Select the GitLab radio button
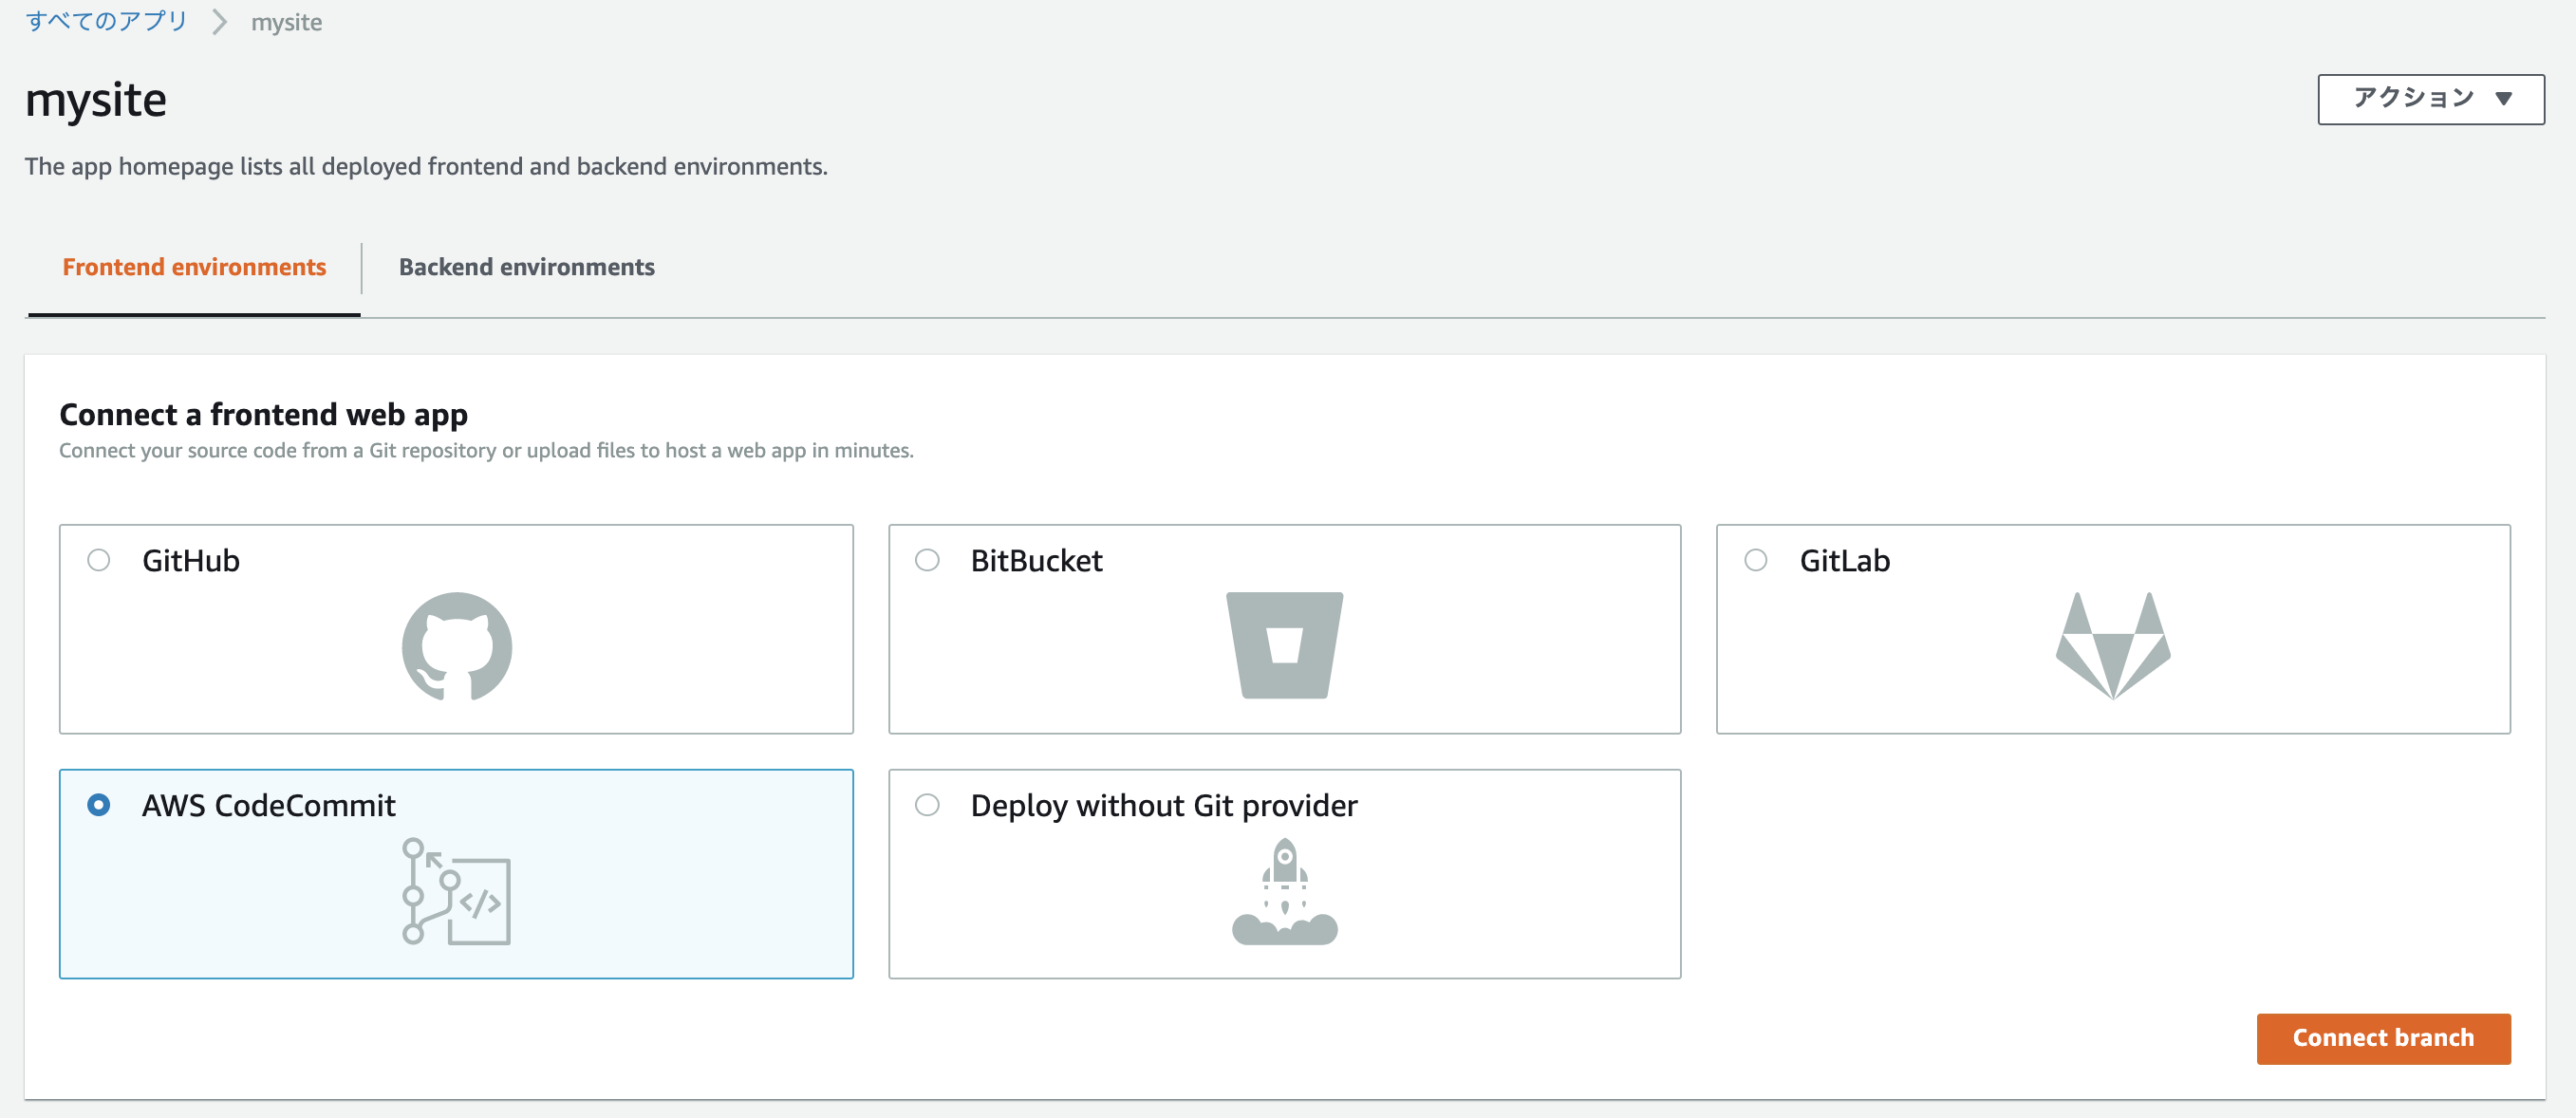 tap(1755, 560)
